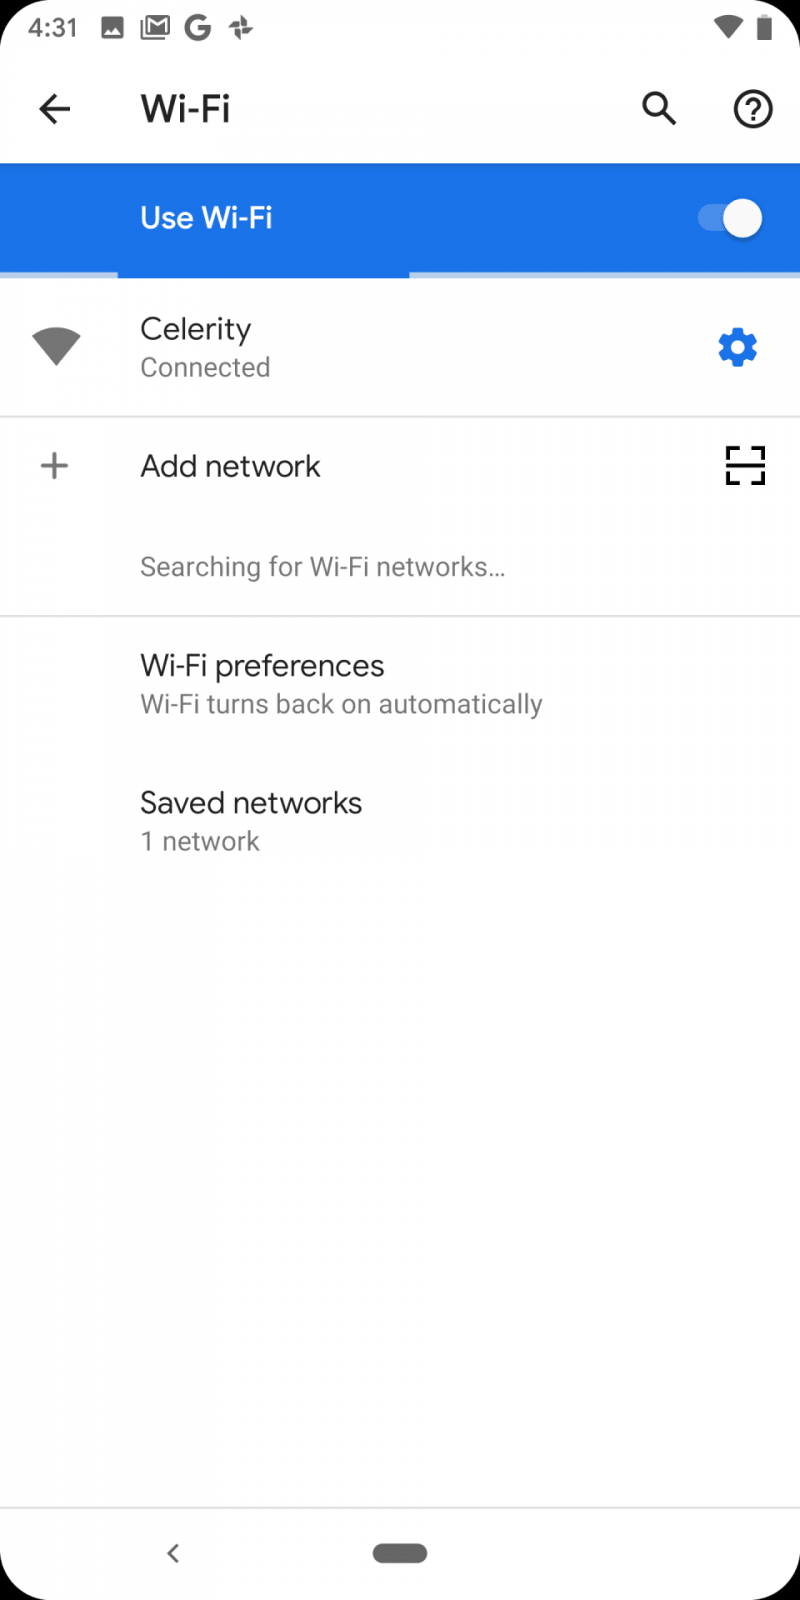The image size is (800, 1600).
Task: Tap the photo notification icon in status bar
Action: [x=112, y=28]
